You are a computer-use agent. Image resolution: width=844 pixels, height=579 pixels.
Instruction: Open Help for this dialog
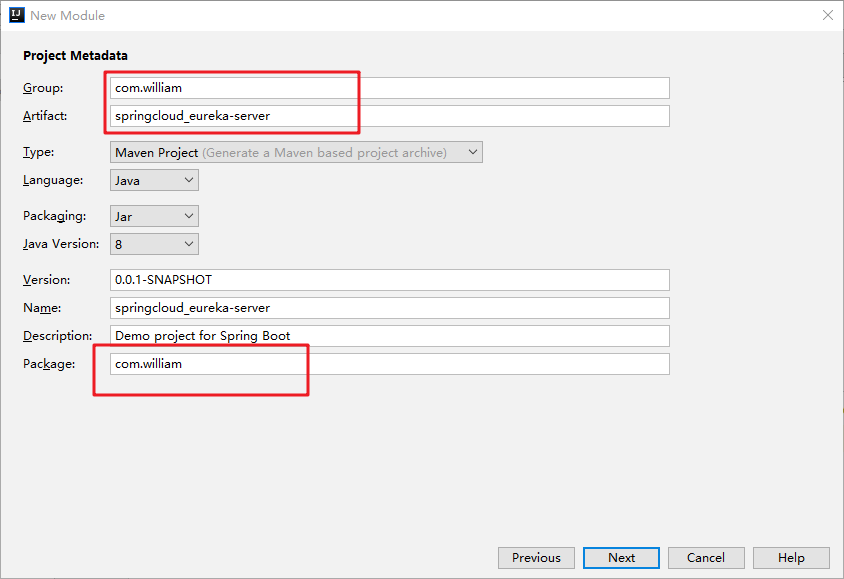pyautogui.click(x=791, y=558)
